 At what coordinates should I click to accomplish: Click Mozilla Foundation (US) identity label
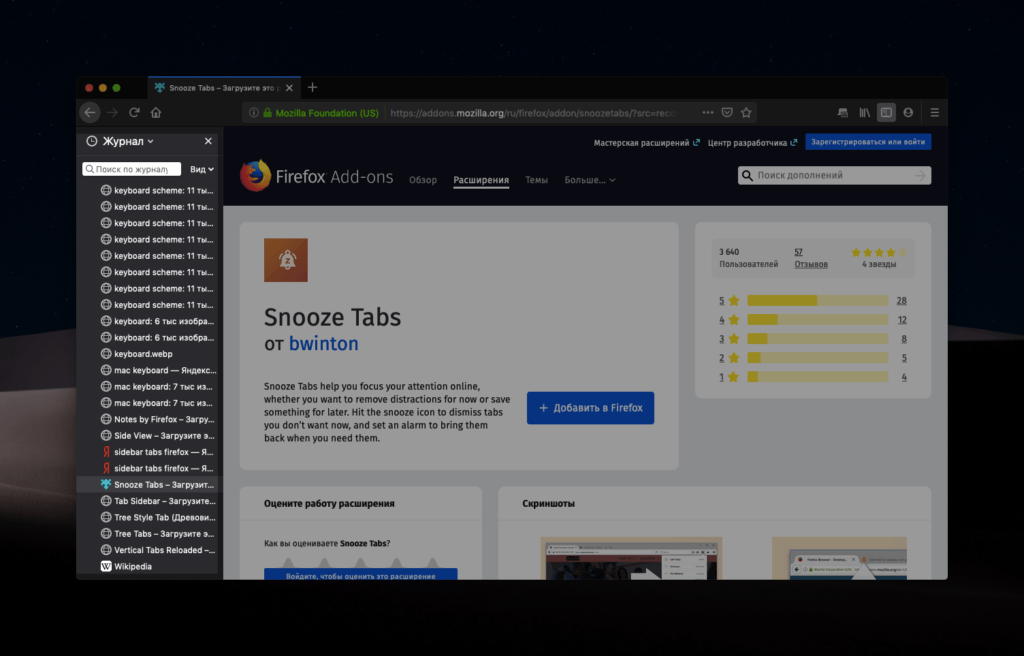327,113
